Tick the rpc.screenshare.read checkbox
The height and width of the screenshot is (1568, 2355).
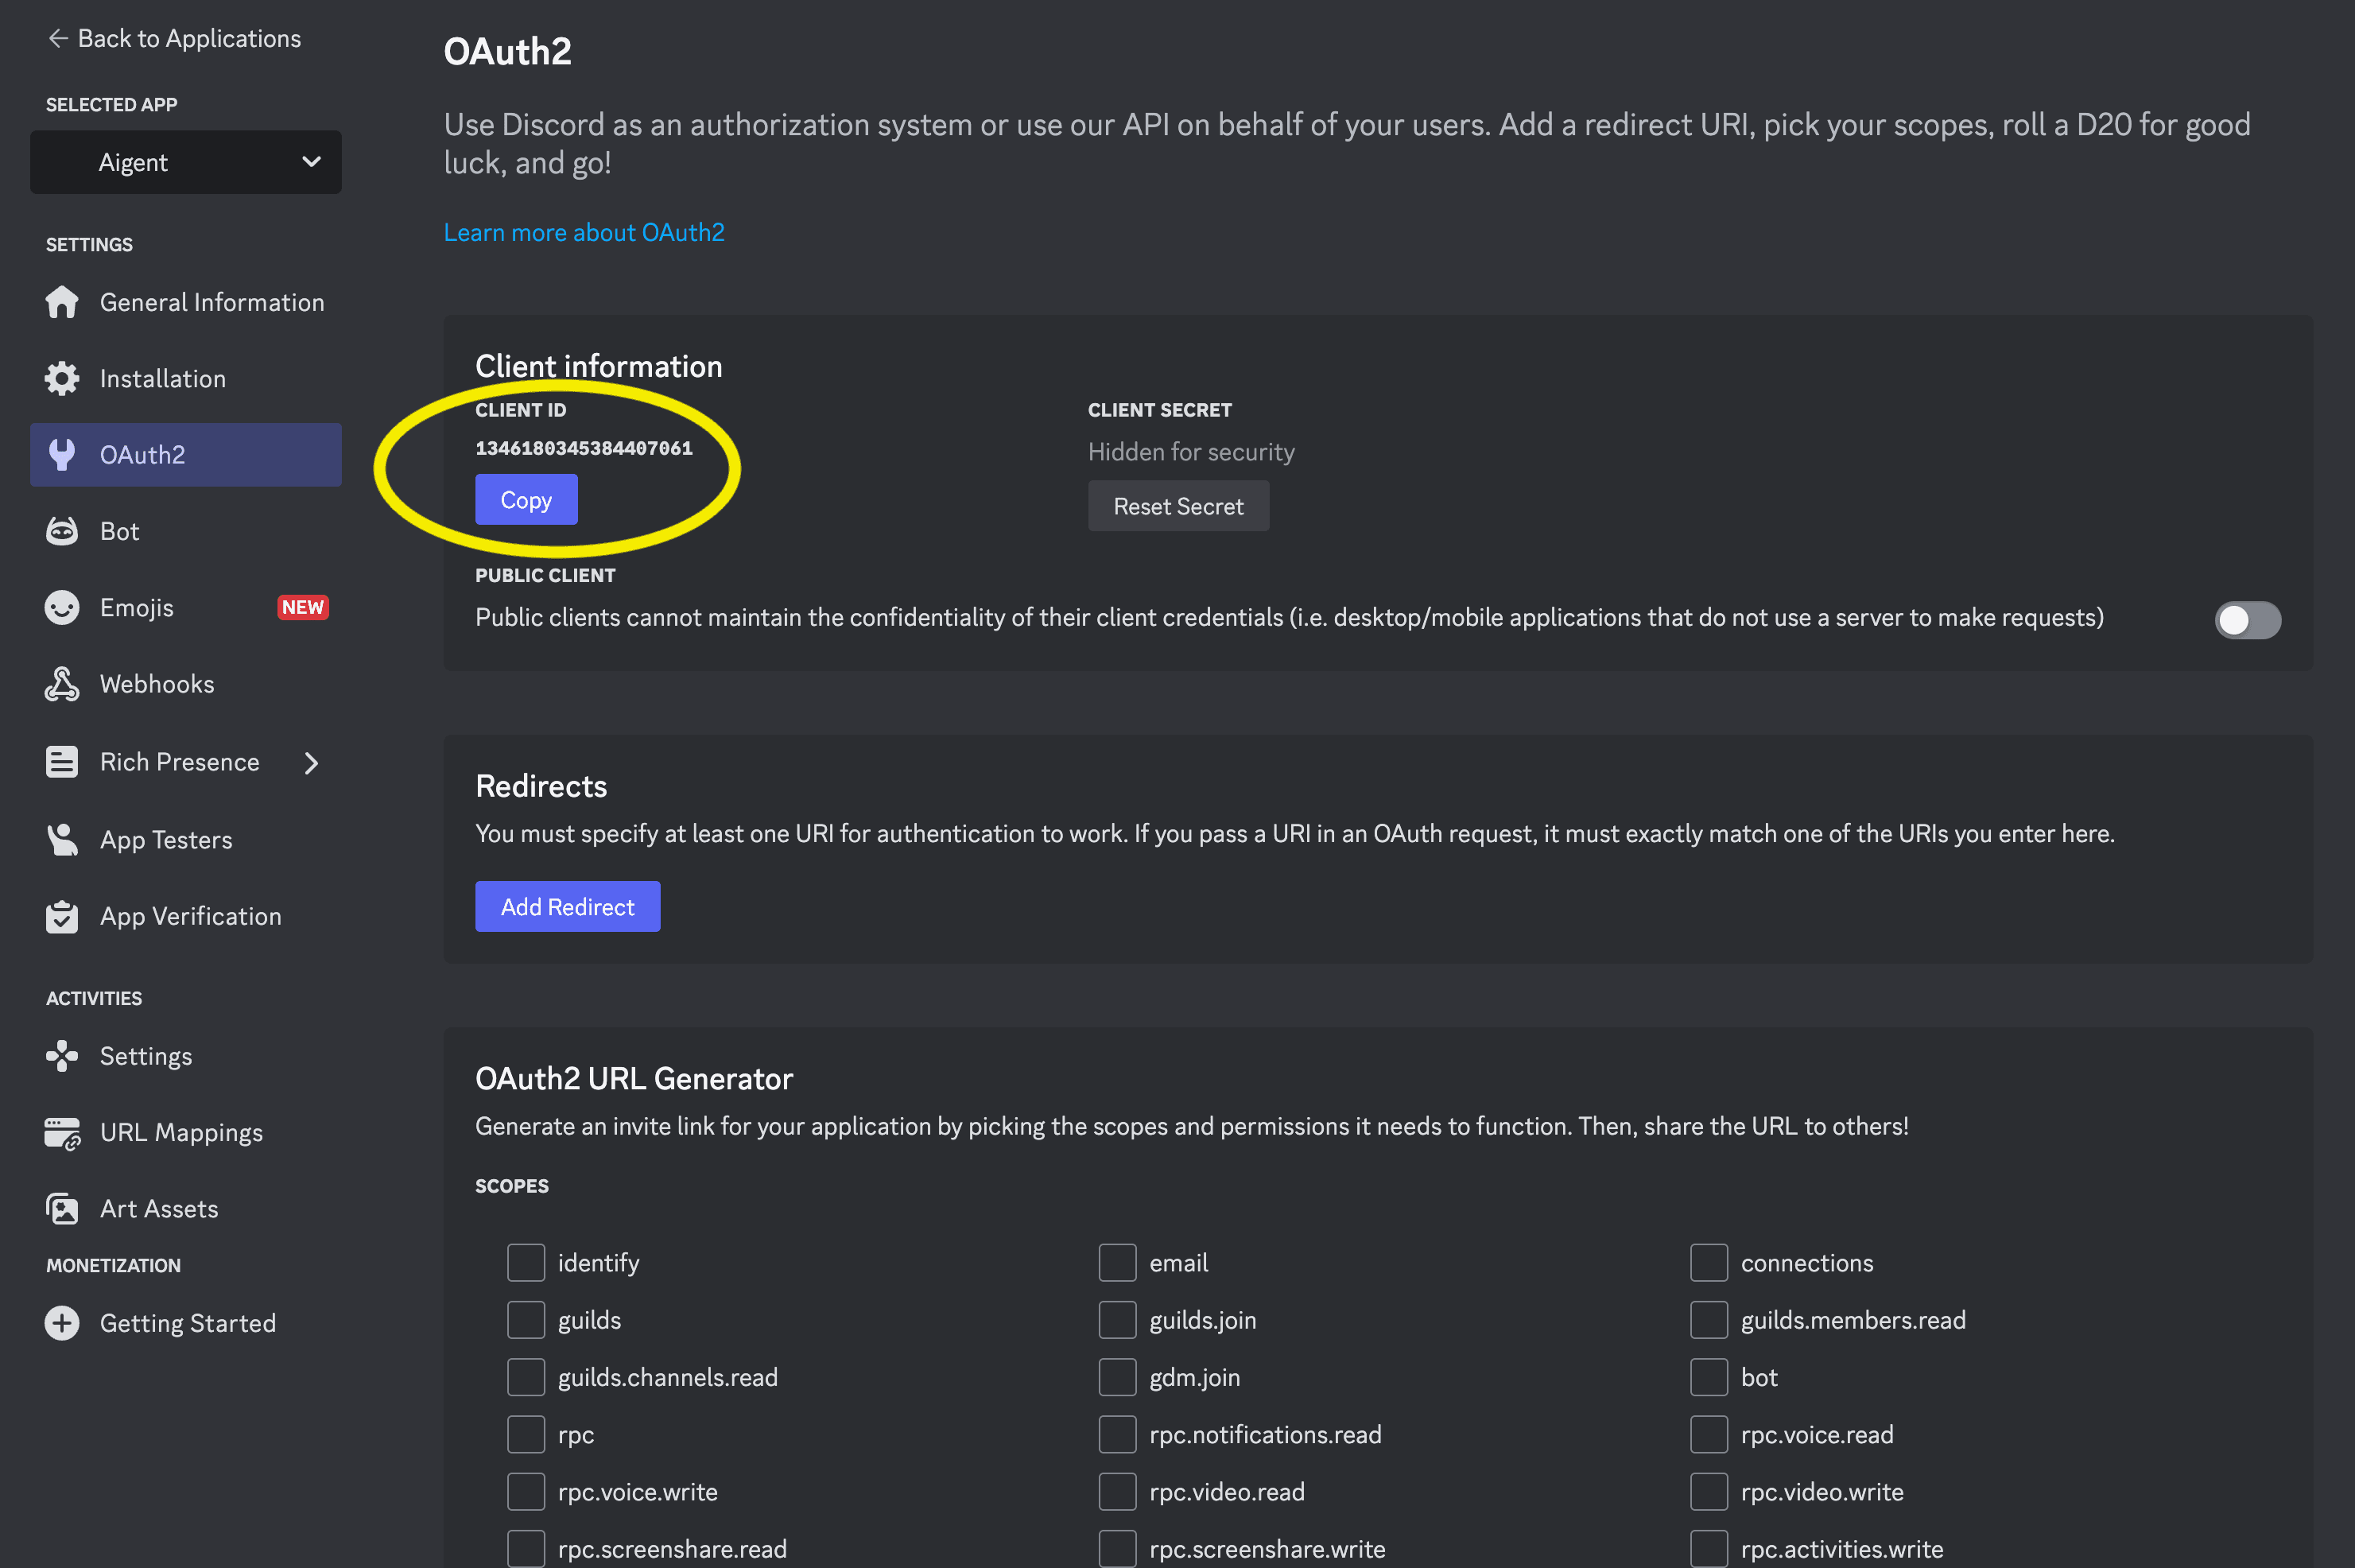[x=526, y=1549]
